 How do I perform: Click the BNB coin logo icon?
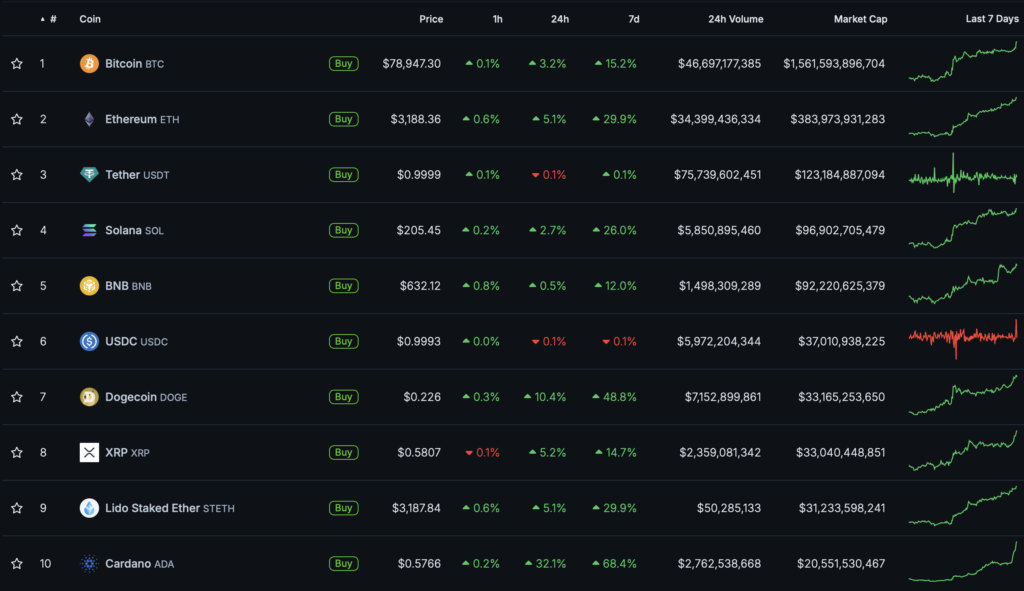pyautogui.click(x=89, y=286)
